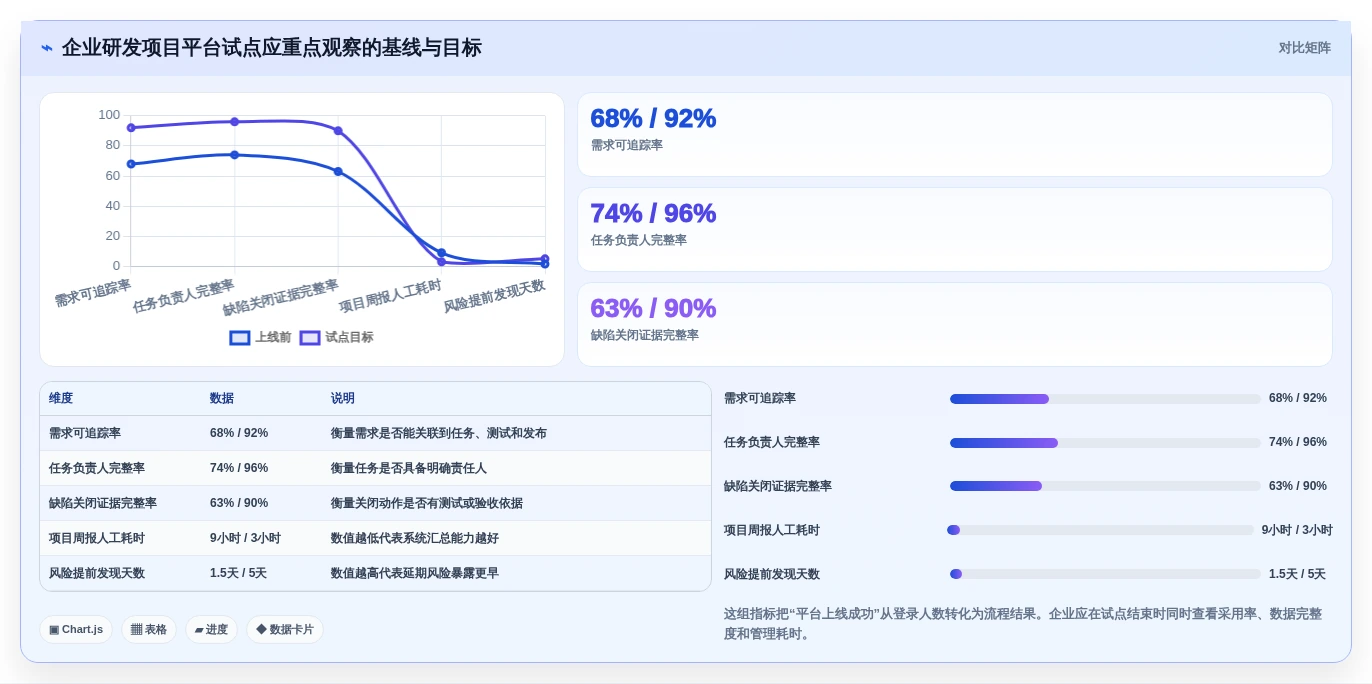Screen dimensions: 1372x684
Task: Click the 试点目标 legend color box
Action: pos(310,338)
